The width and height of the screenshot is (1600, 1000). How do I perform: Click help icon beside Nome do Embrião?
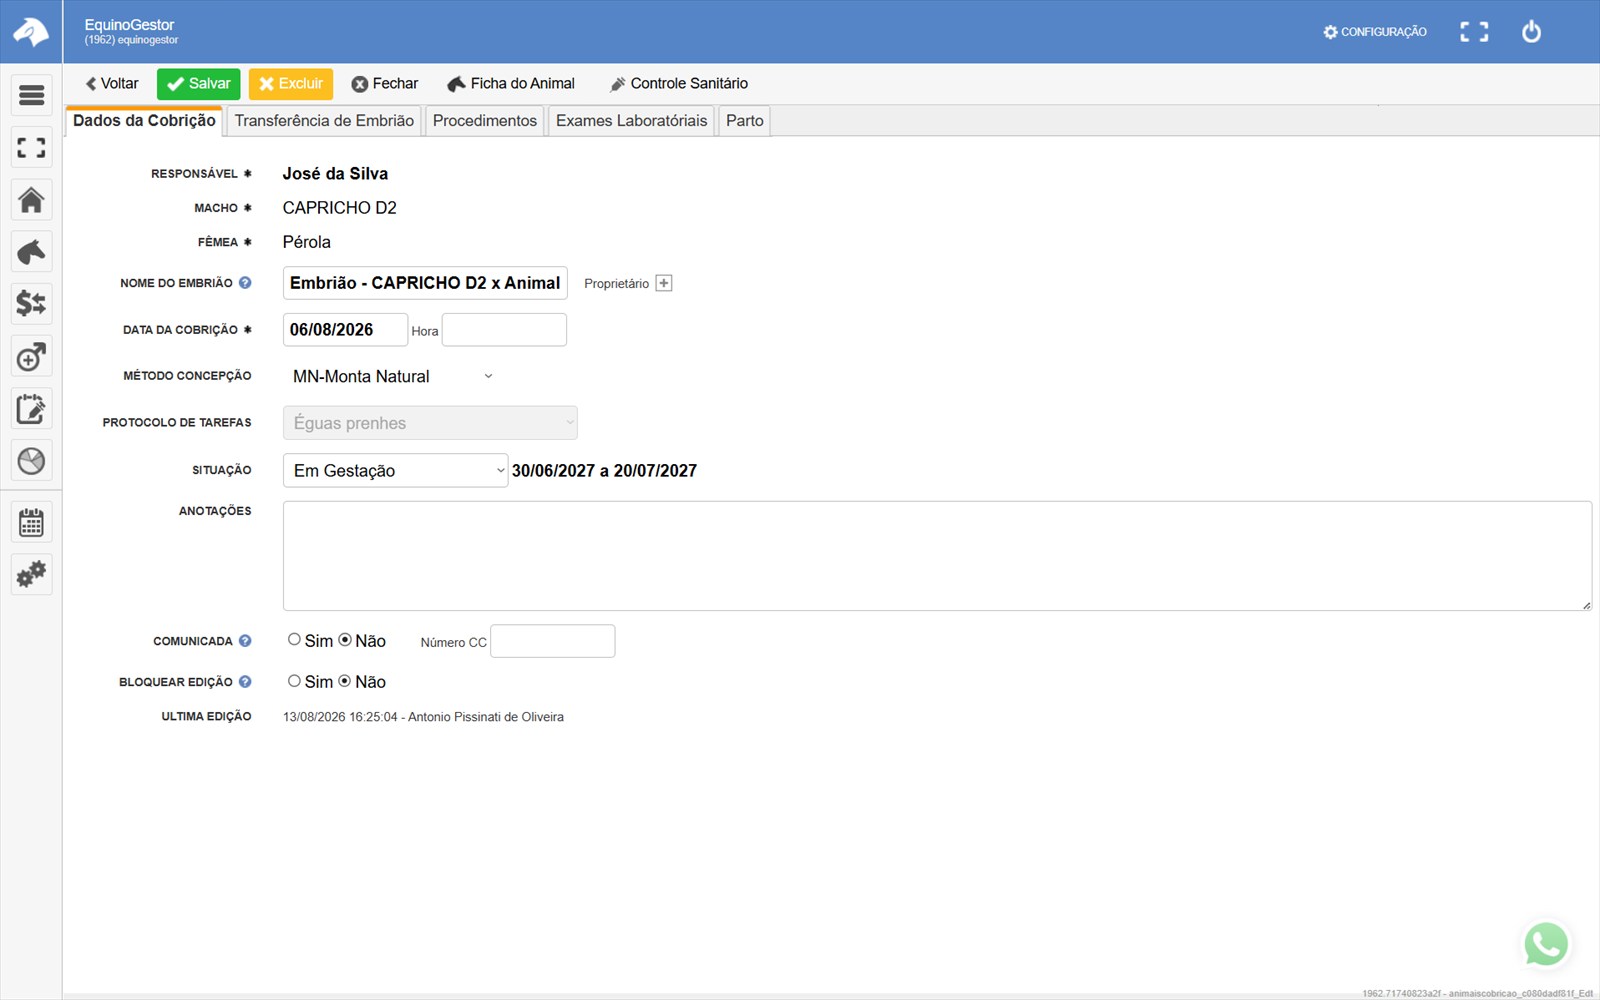click(245, 283)
